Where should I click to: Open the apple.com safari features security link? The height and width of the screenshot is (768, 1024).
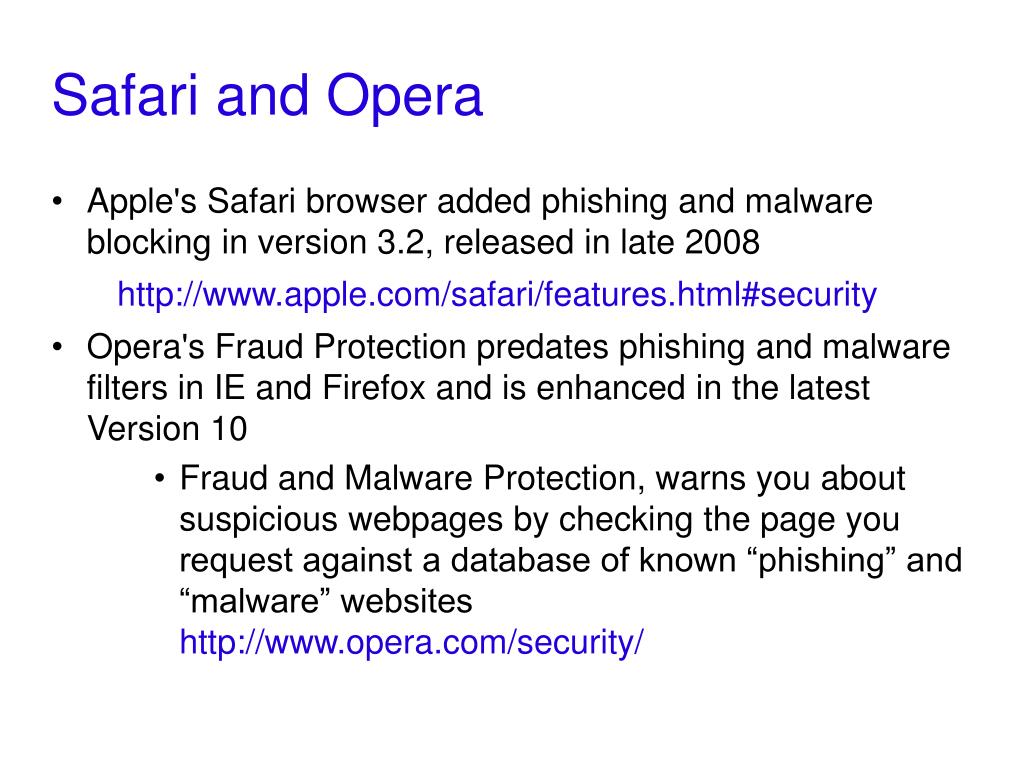[x=497, y=295]
